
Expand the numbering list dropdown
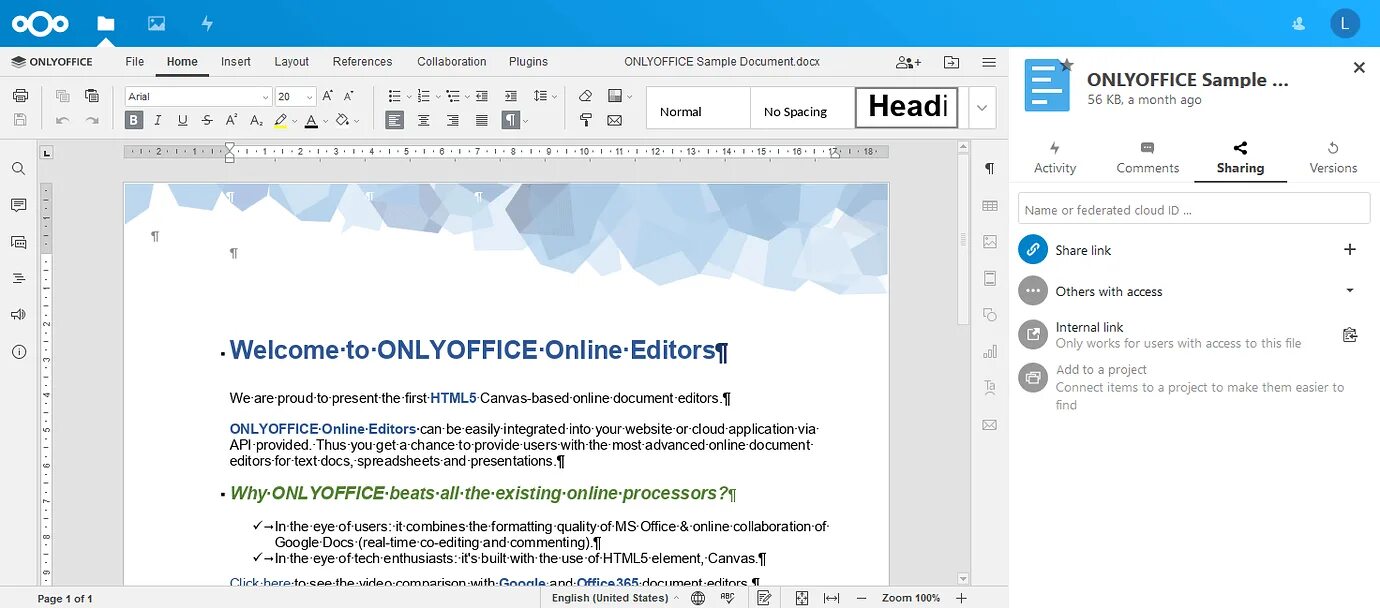coord(438,97)
